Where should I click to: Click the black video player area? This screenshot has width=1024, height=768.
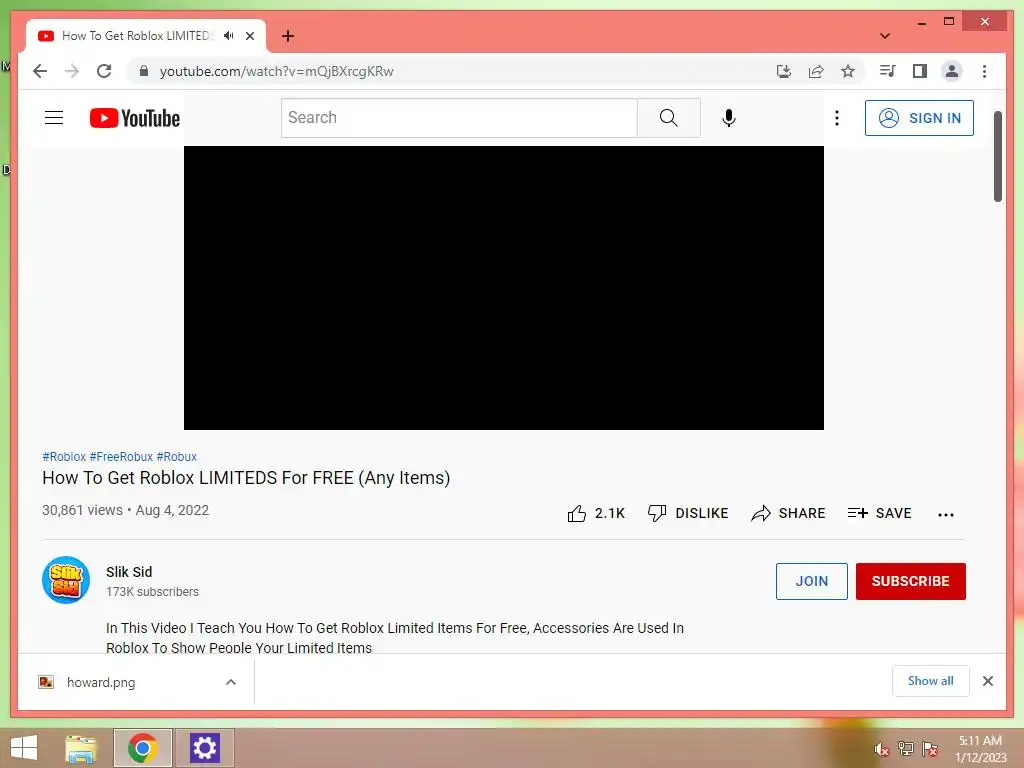504,287
